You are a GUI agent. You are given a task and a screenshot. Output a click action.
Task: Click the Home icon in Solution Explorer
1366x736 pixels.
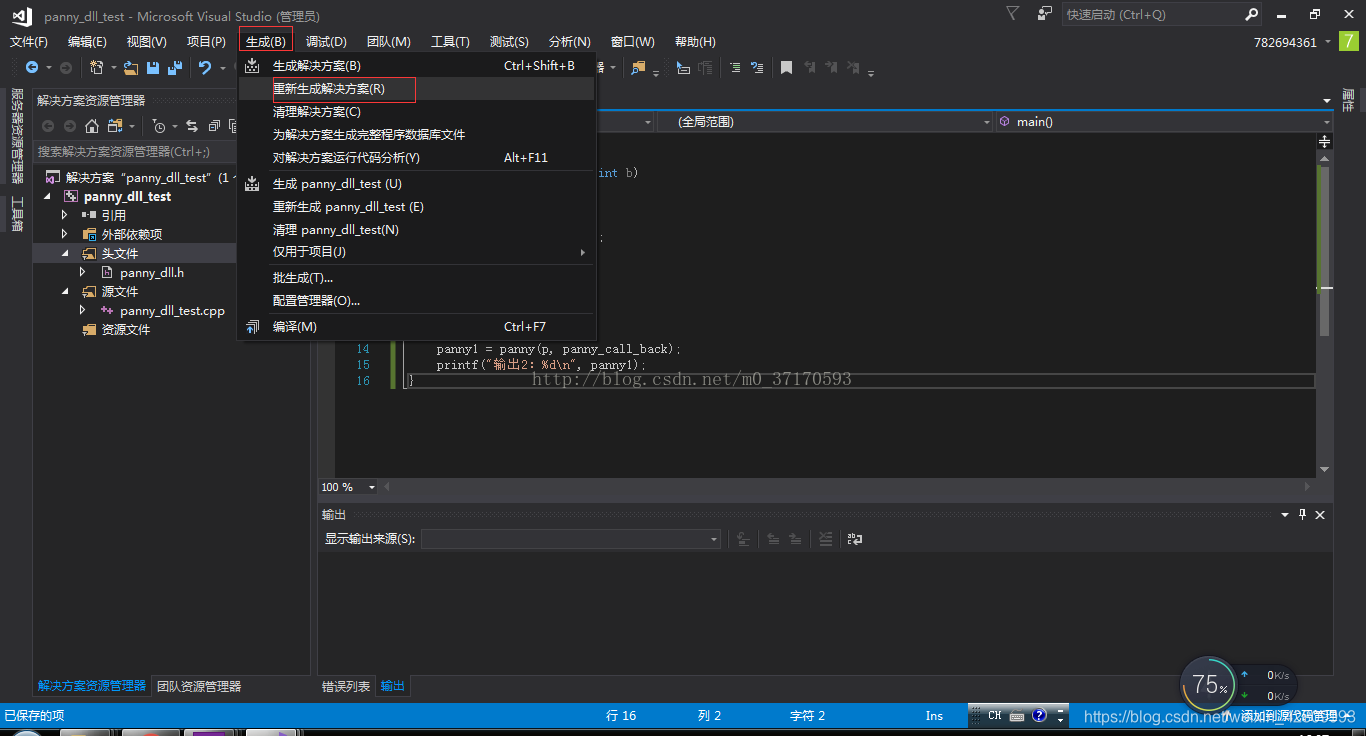point(92,126)
